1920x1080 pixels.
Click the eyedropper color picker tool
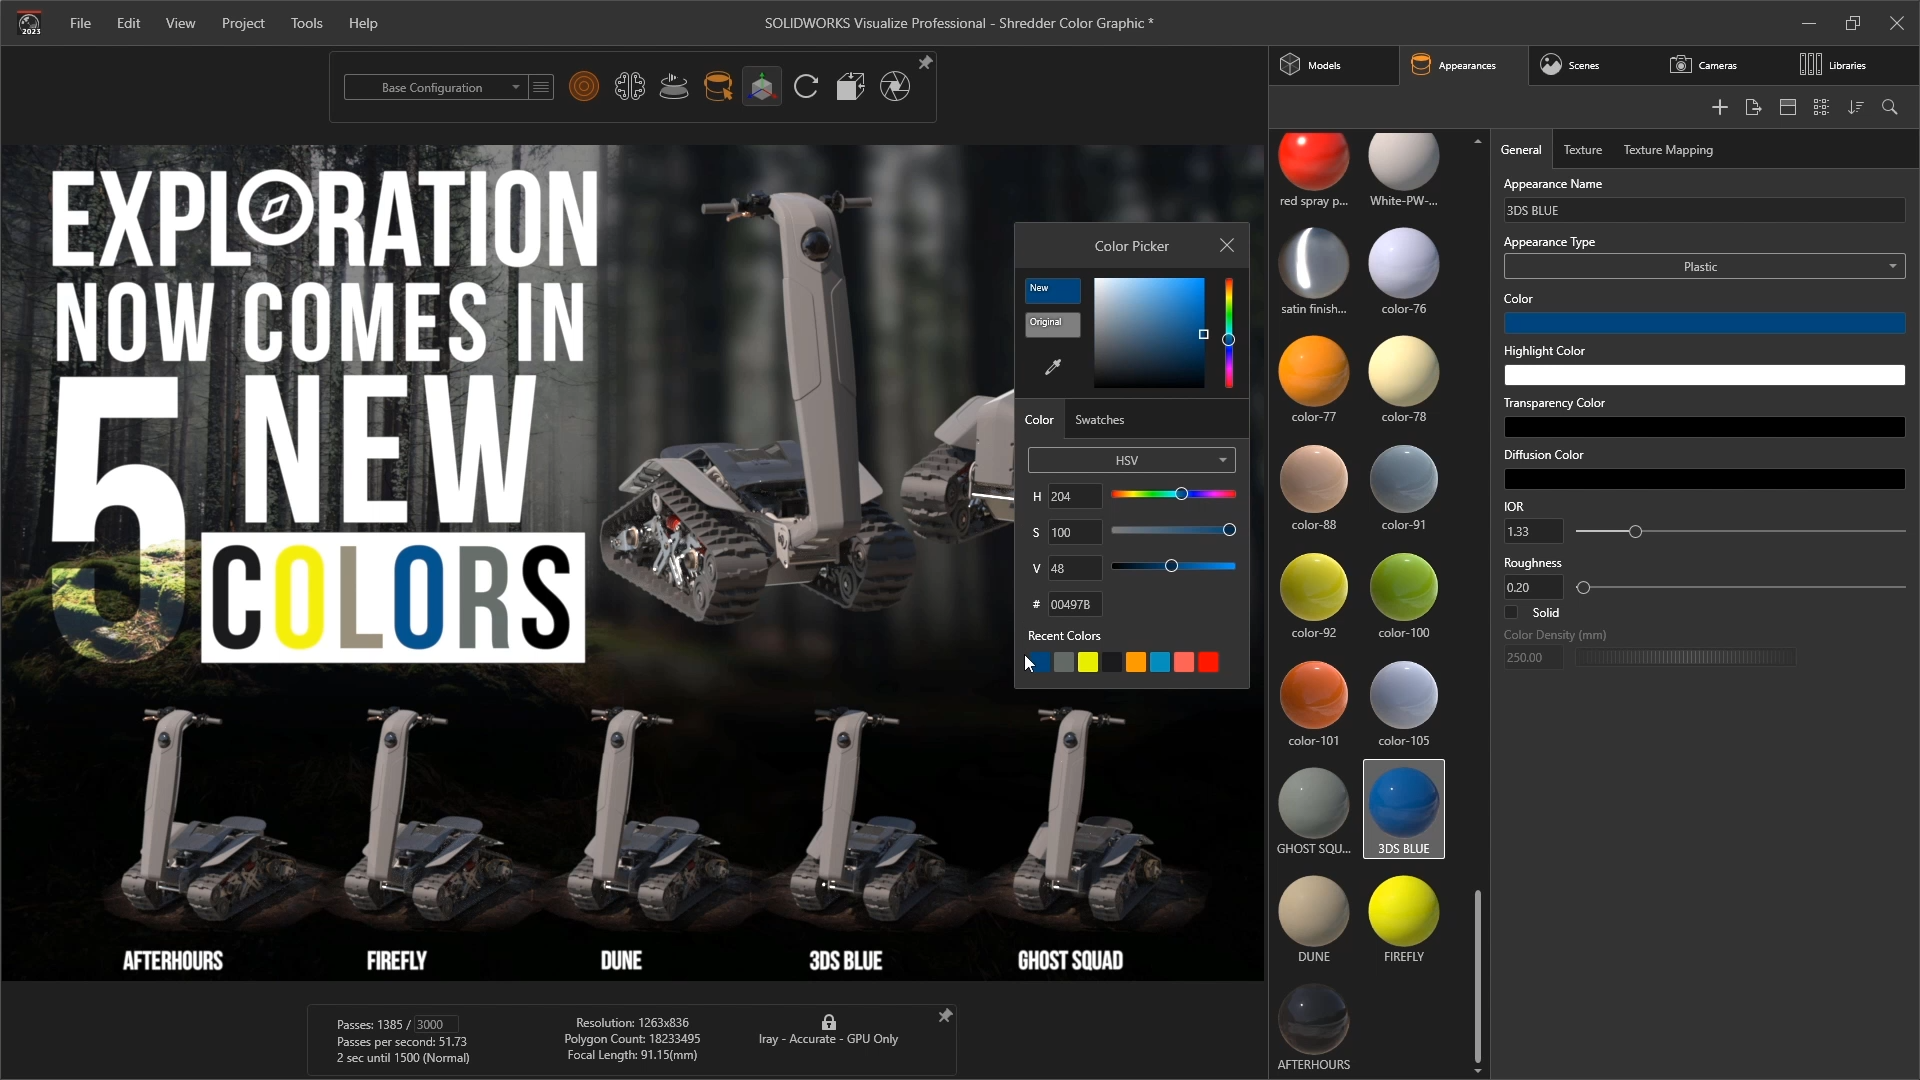[1054, 367]
